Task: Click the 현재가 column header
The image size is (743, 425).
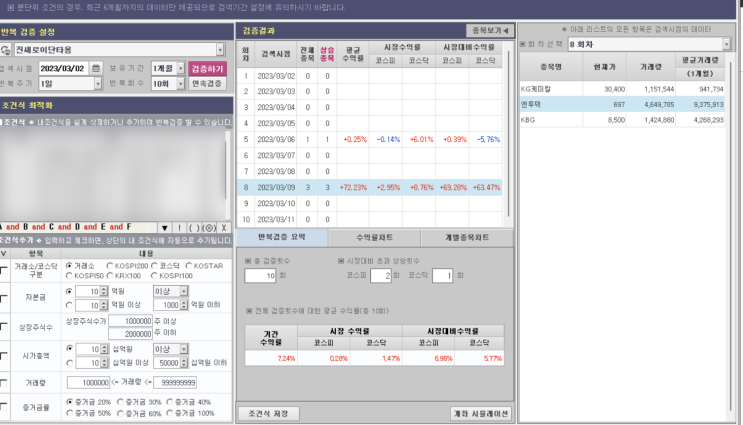Action: click(605, 67)
